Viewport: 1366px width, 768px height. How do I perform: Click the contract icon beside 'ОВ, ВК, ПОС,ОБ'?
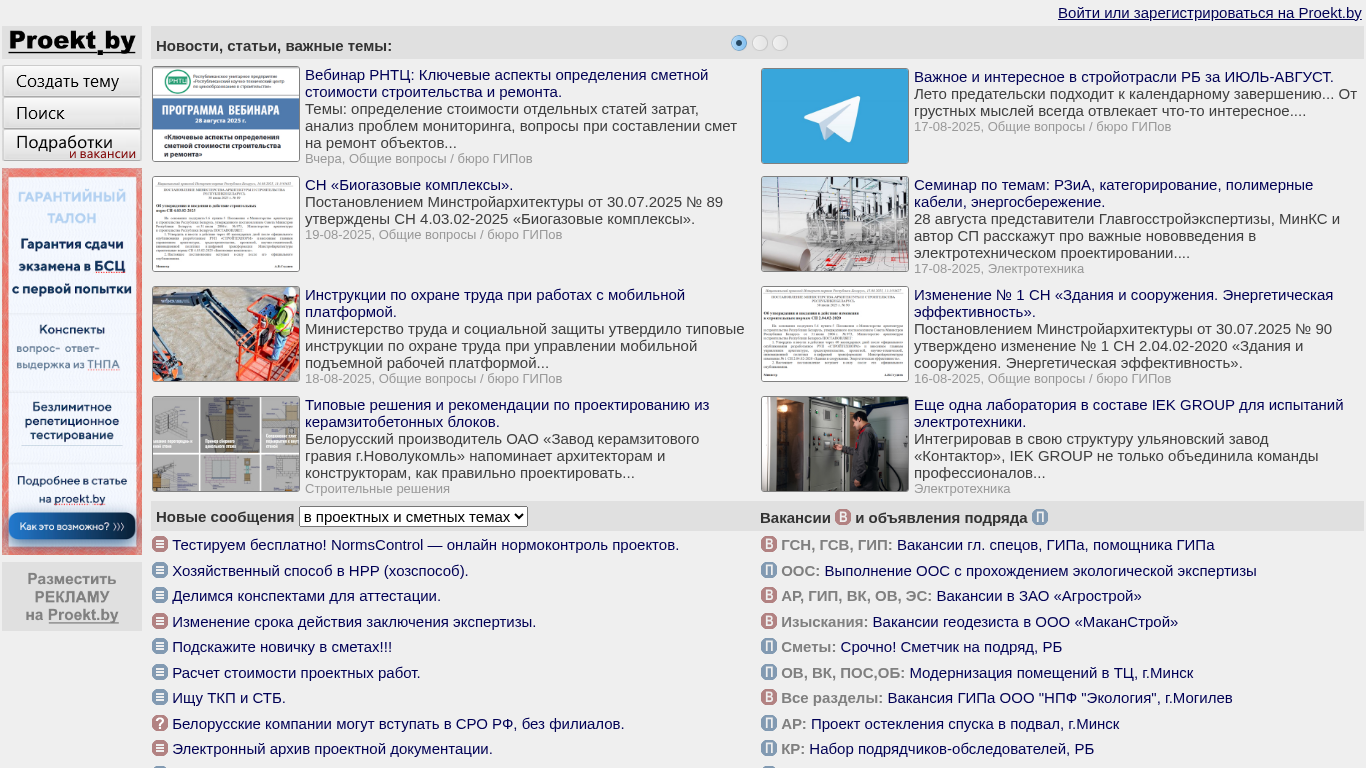[769, 672]
